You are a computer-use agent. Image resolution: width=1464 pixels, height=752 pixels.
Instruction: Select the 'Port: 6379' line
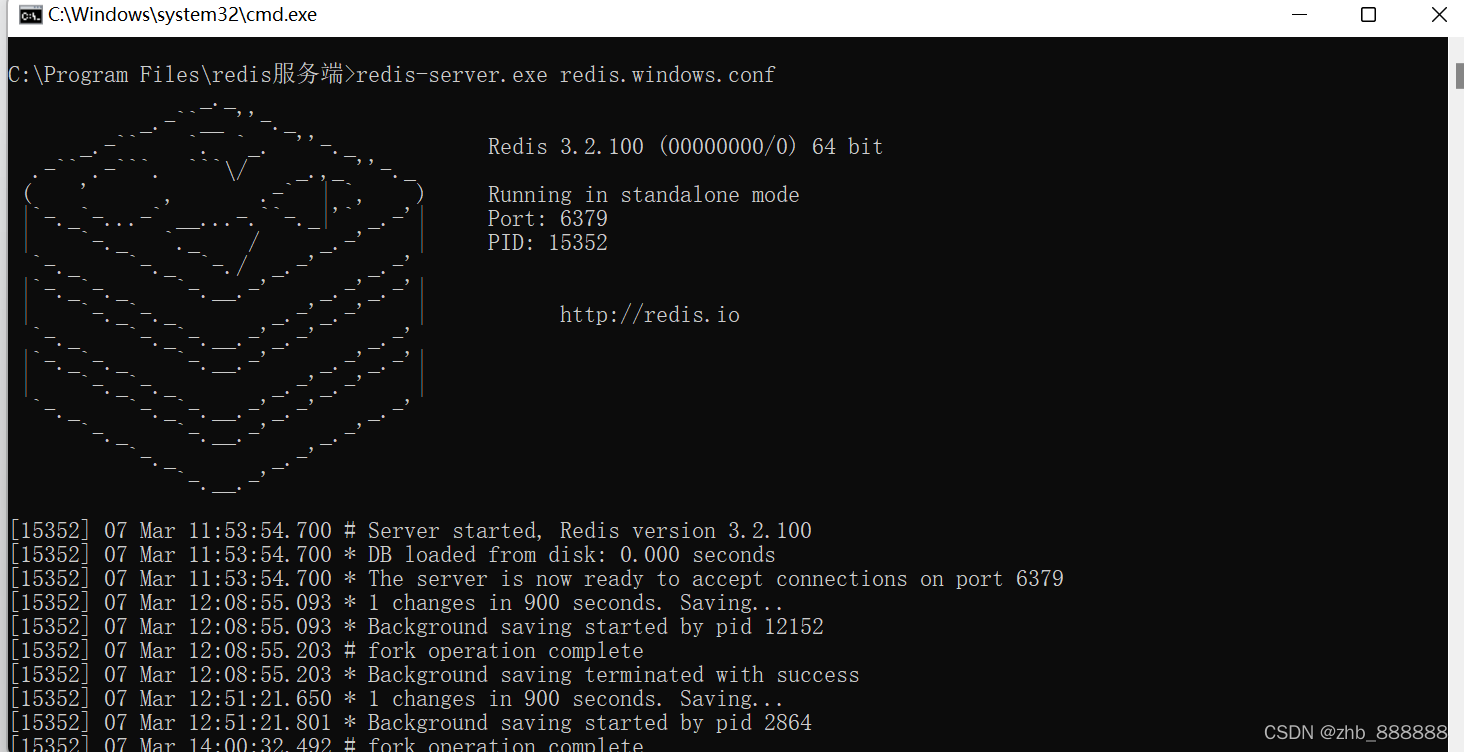point(548,218)
